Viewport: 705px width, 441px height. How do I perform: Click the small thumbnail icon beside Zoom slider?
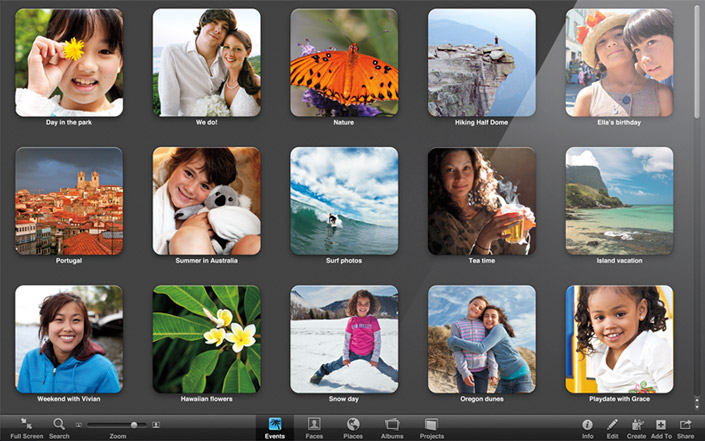[79, 424]
